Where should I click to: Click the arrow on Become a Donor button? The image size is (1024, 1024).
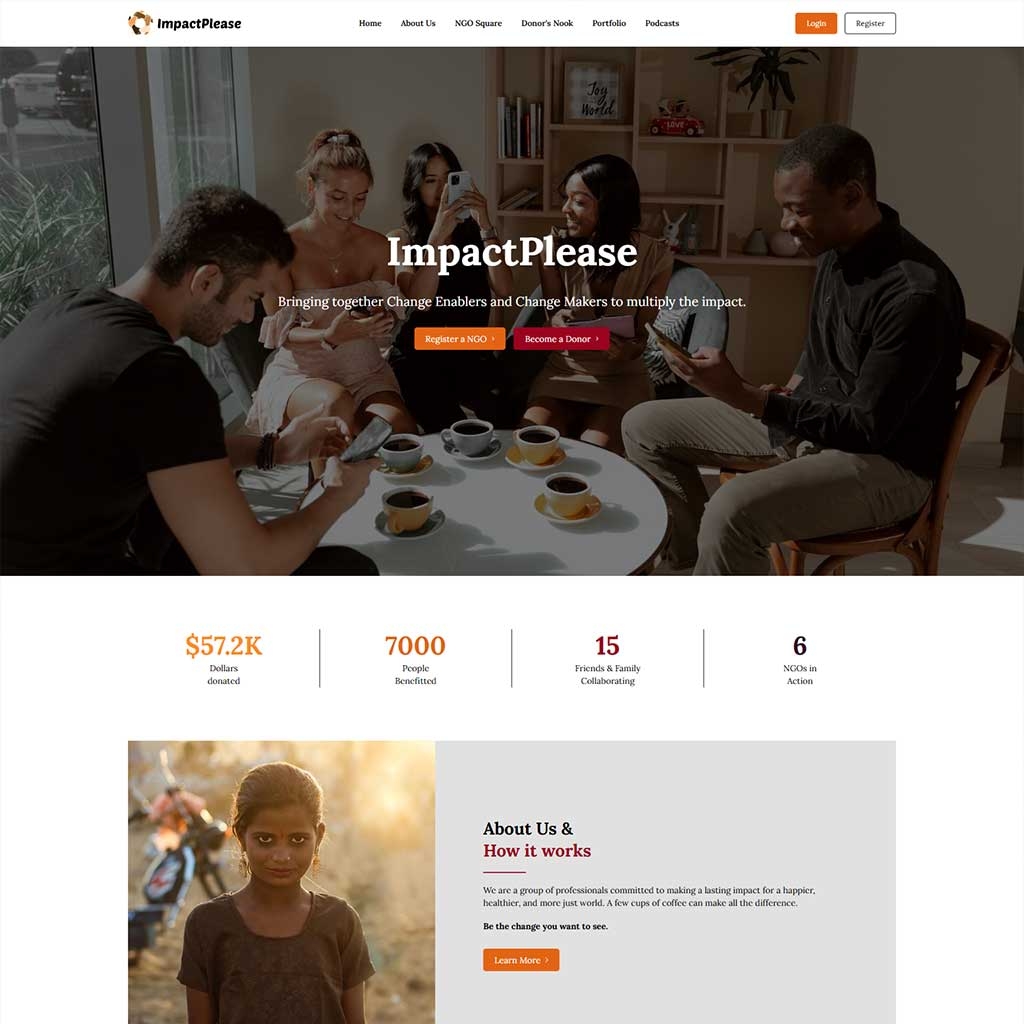(x=597, y=338)
